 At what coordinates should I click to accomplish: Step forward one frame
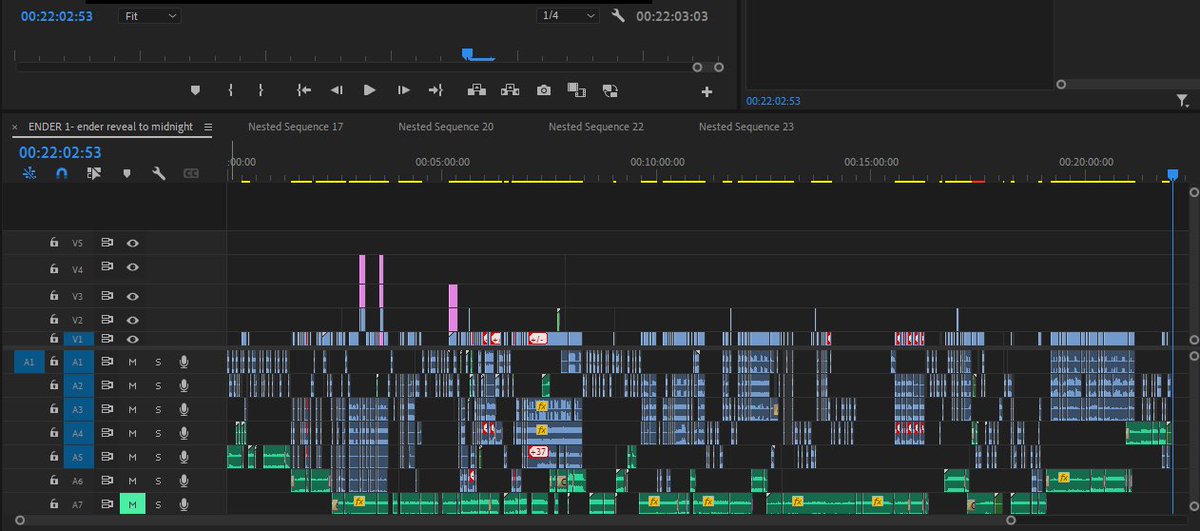[x=403, y=90]
